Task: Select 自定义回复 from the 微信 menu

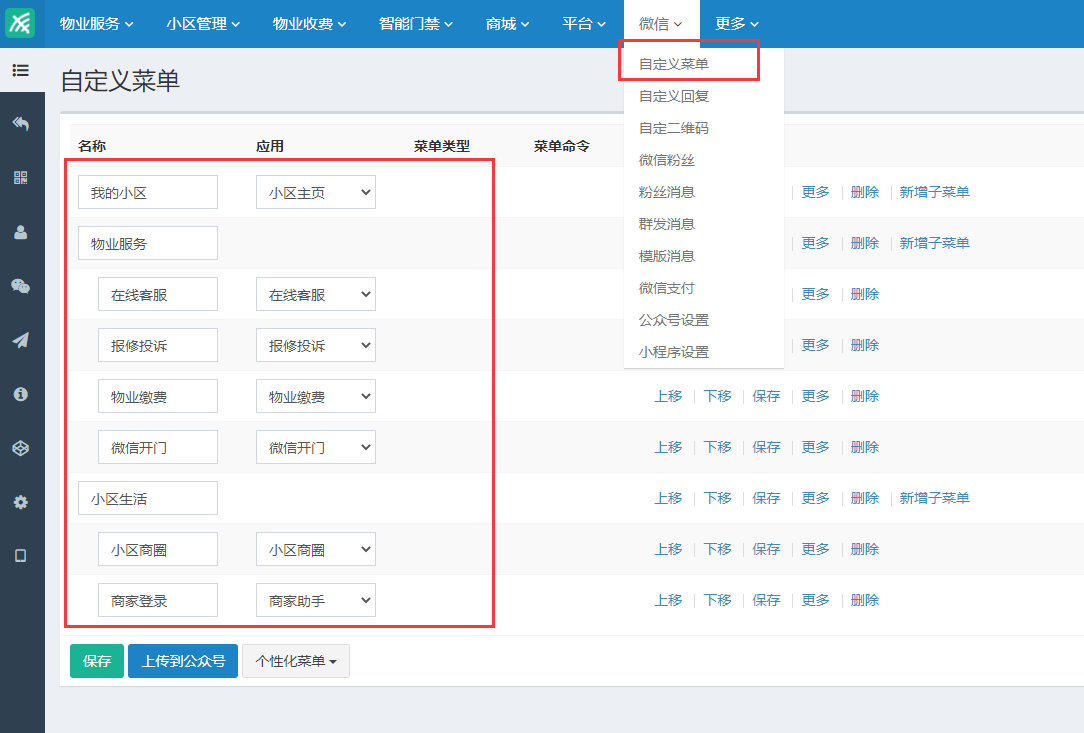Action: (673, 96)
